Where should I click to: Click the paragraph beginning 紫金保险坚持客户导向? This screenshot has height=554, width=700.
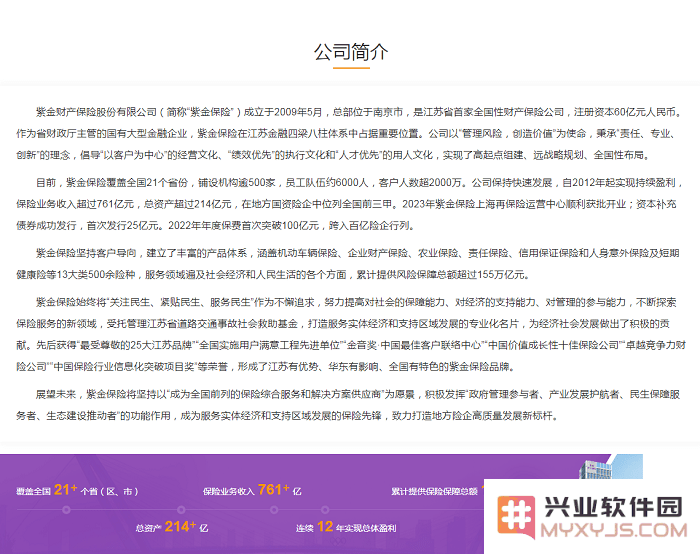pyautogui.click(x=348, y=264)
